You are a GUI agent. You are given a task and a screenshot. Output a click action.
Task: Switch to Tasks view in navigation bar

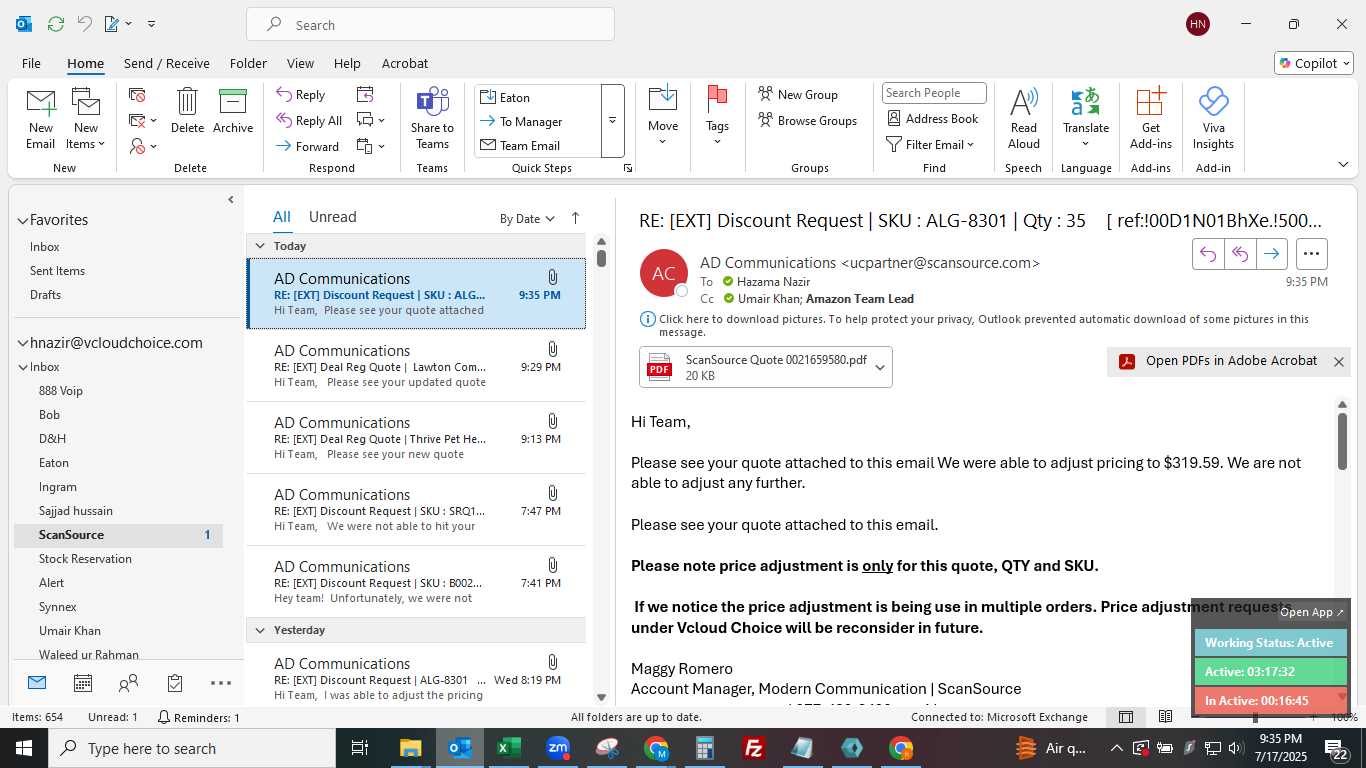point(175,683)
